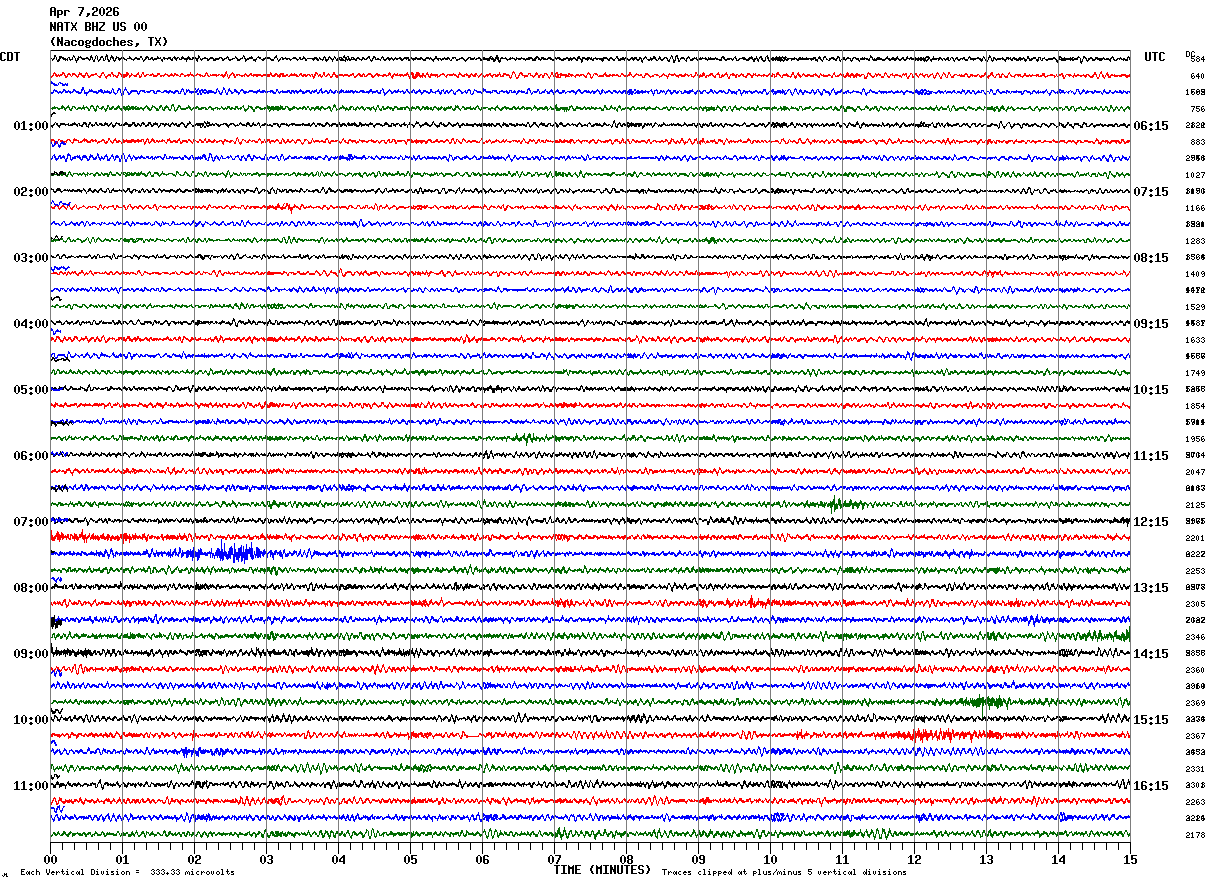The width and height of the screenshot is (1210, 886).
Task: Click the DC offset value 2369
Action: coord(1196,703)
